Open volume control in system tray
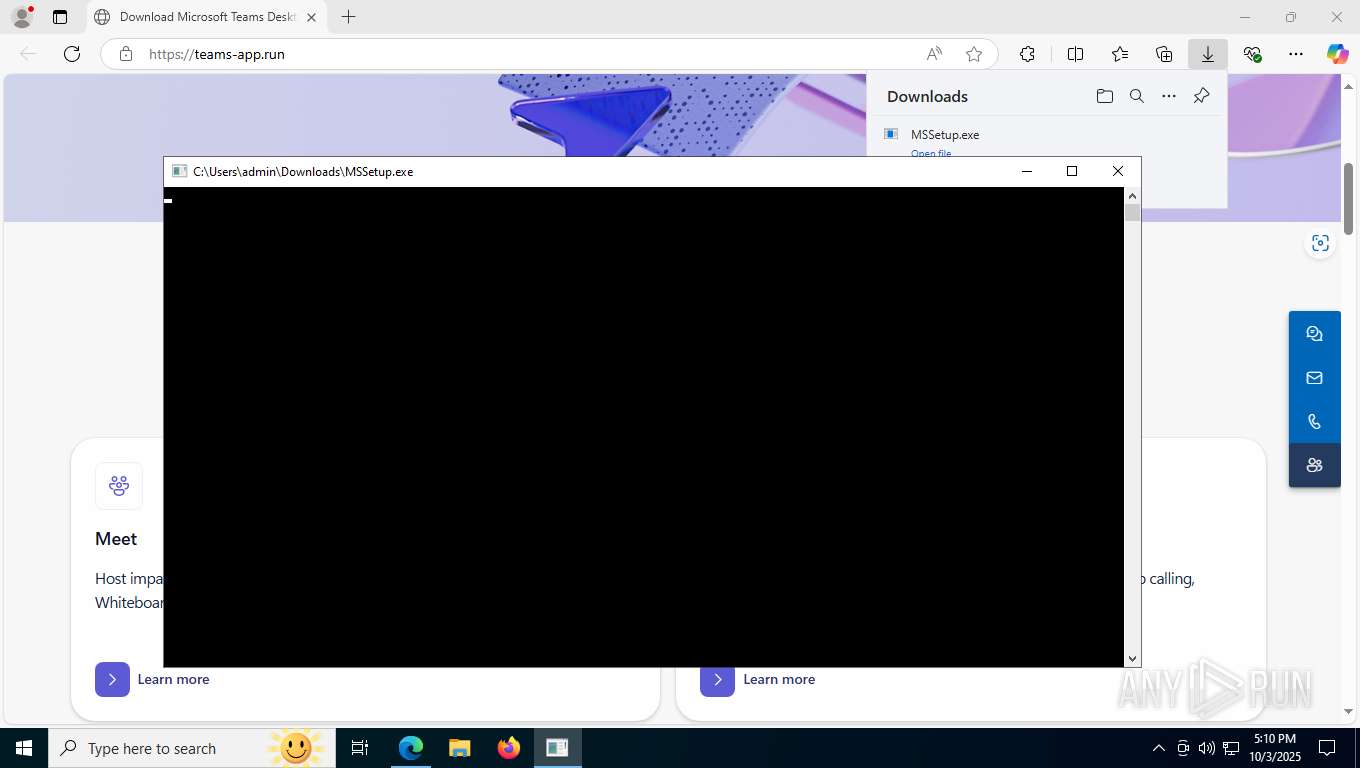Viewport: 1360px width, 768px height. (x=1207, y=748)
